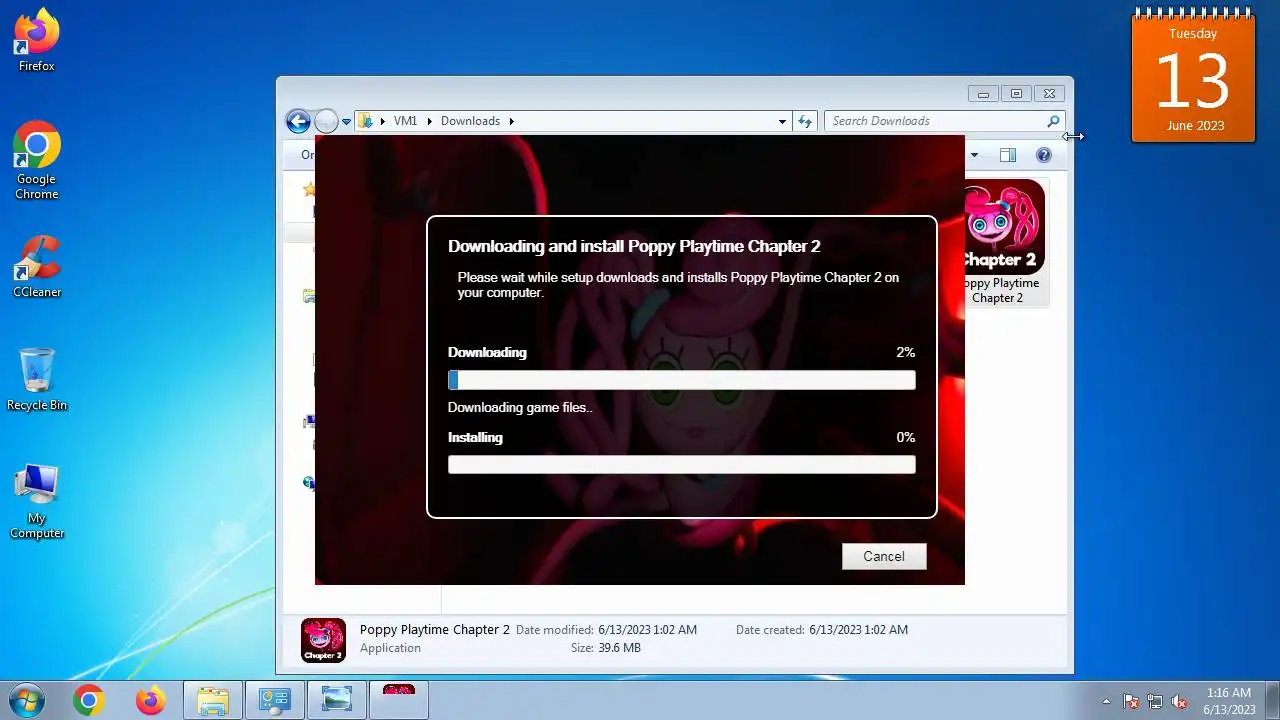
Task: Open recent locations dropdown arrow
Action: (x=347, y=121)
